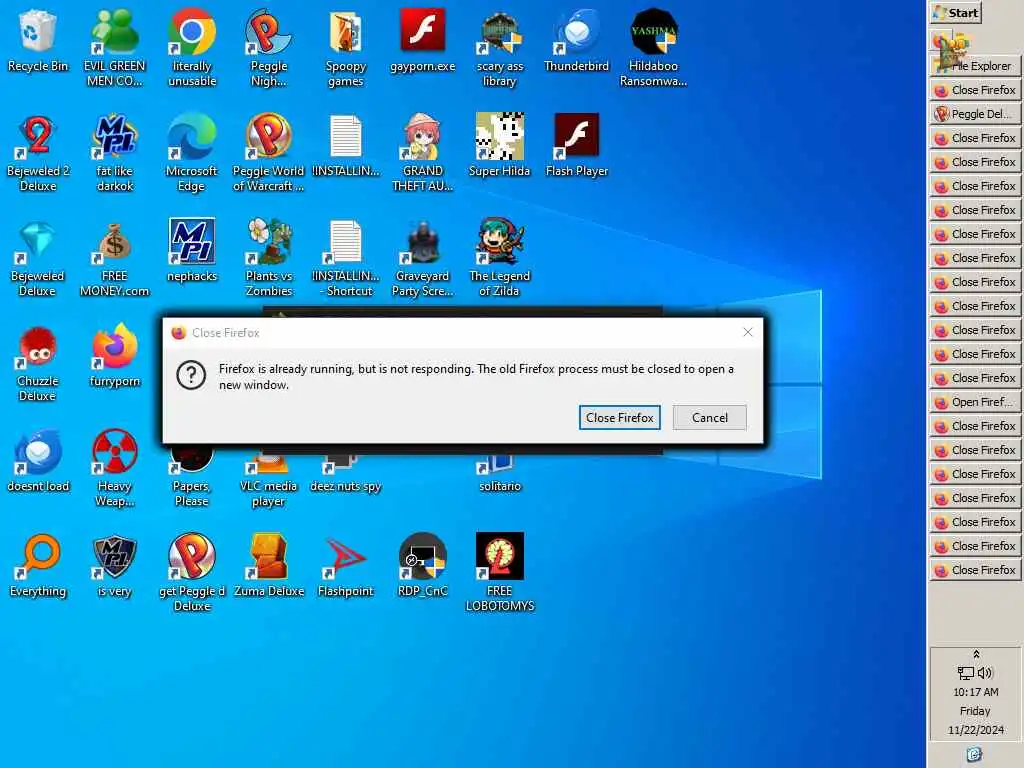
Task: Select the Peggle World of Warcraft icon
Action: 268,152
